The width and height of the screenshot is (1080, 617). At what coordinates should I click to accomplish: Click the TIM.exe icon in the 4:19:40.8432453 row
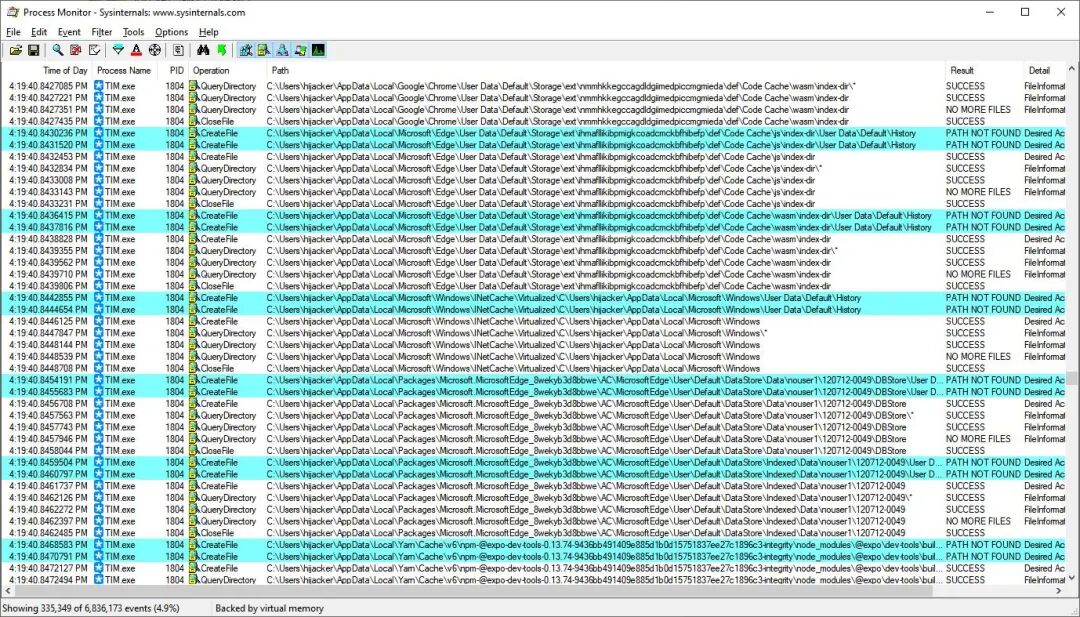click(x=98, y=156)
